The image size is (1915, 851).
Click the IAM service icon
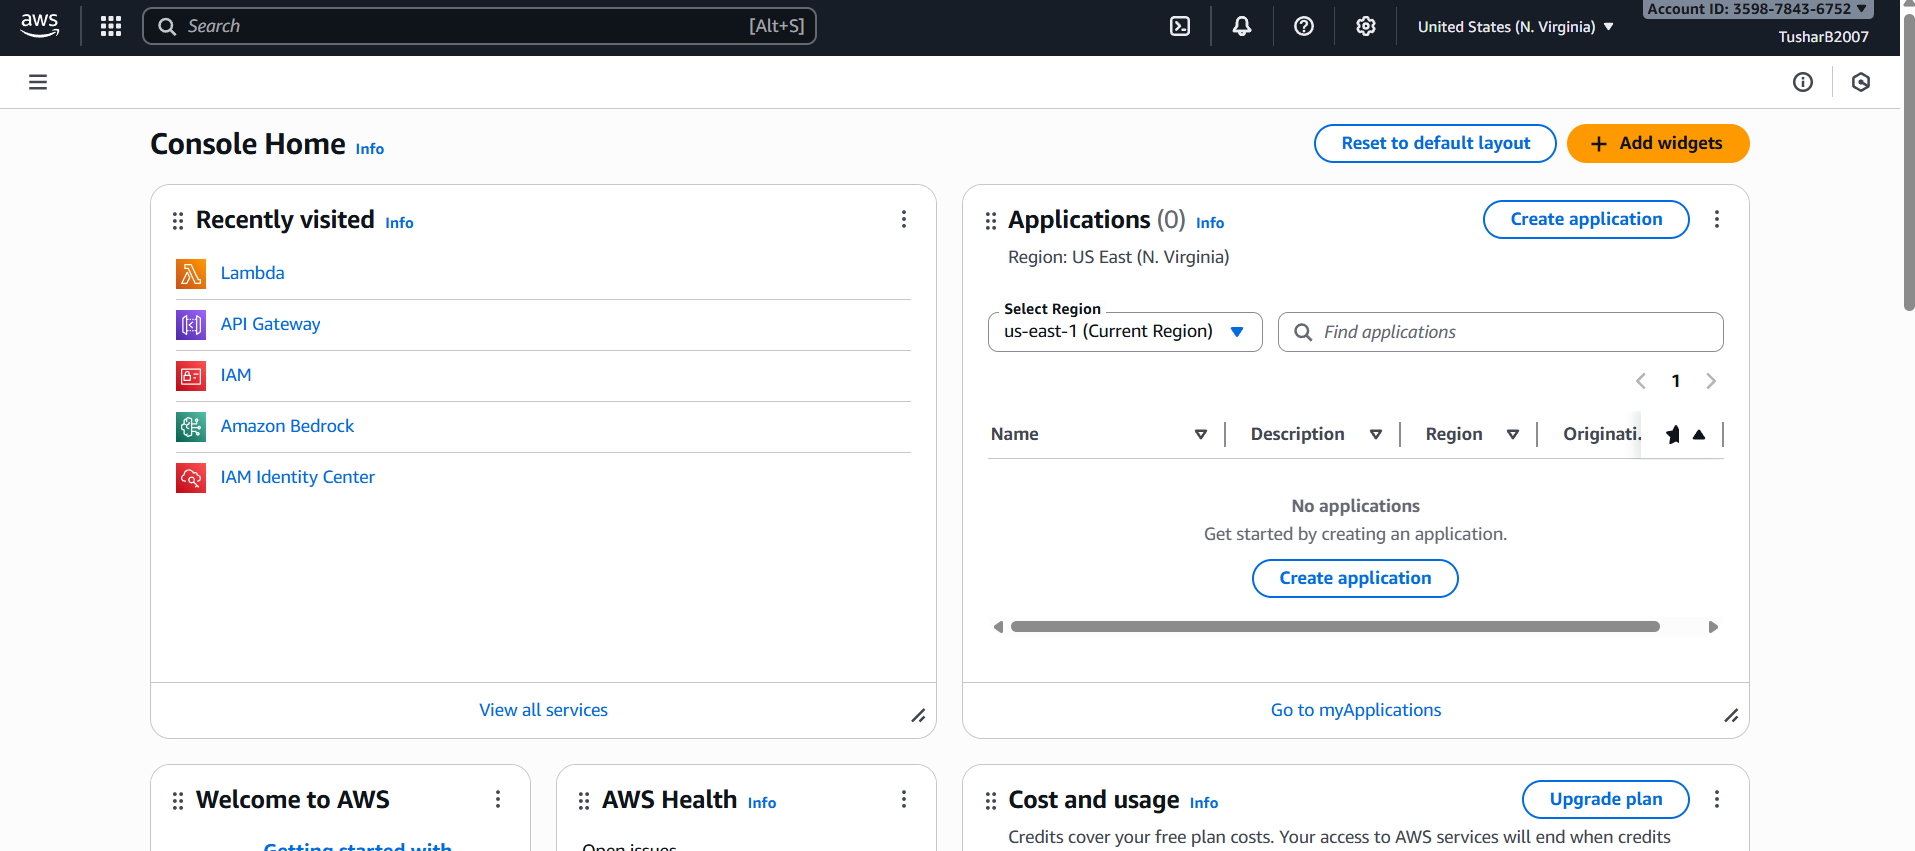click(x=191, y=375)
